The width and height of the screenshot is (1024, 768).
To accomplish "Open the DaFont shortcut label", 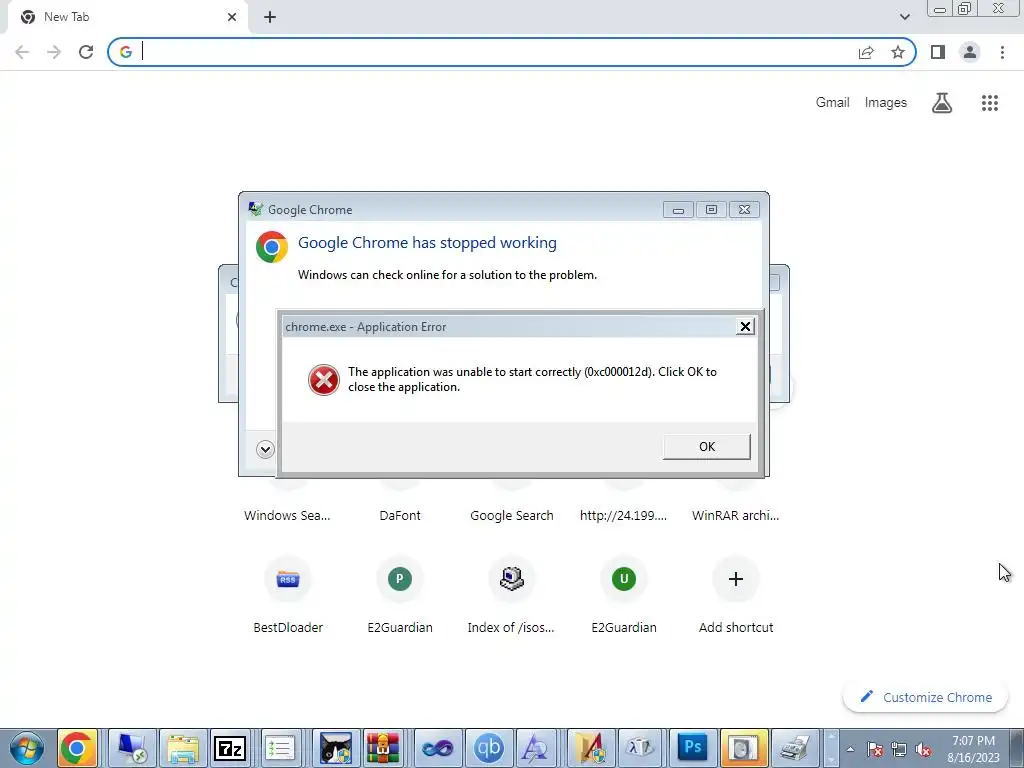I will coord(400,515).
